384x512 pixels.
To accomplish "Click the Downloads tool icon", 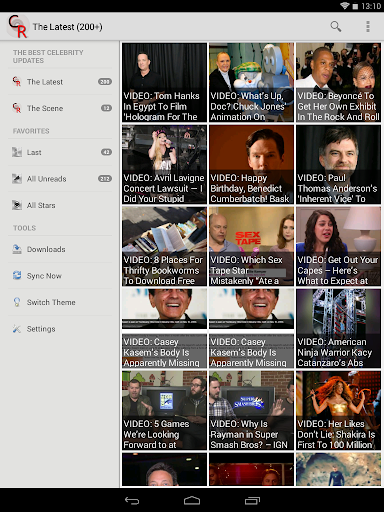I will click(x=17, y=249).
